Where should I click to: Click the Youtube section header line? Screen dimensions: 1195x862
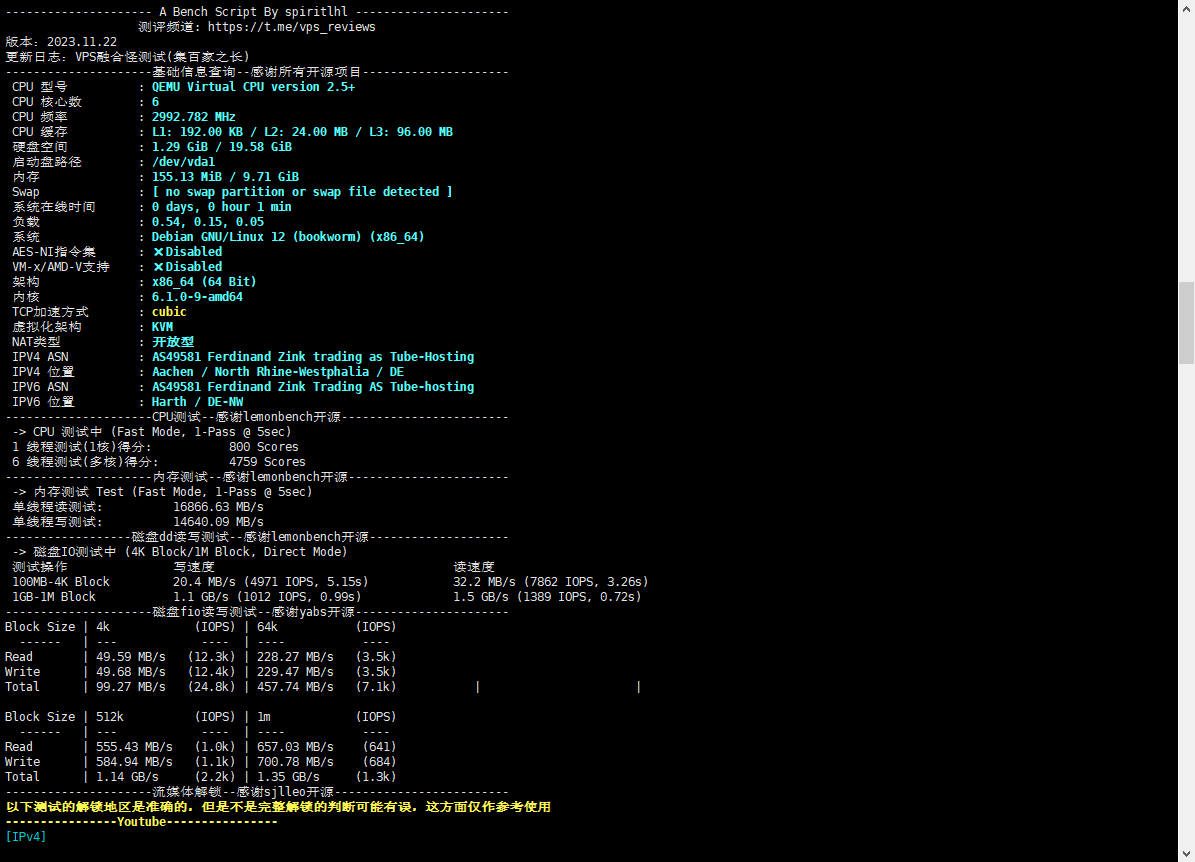click(x=141, y=822)
